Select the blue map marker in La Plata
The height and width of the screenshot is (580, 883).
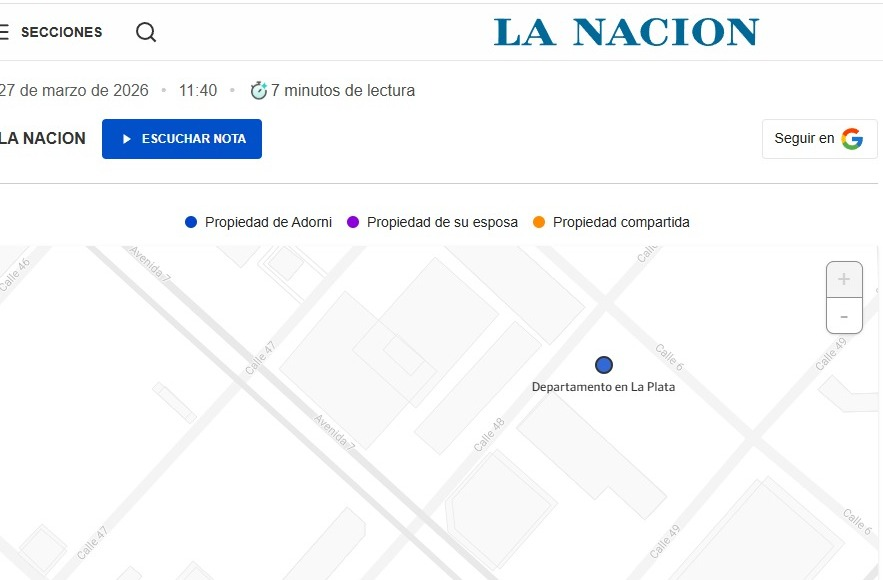(603, 365)
